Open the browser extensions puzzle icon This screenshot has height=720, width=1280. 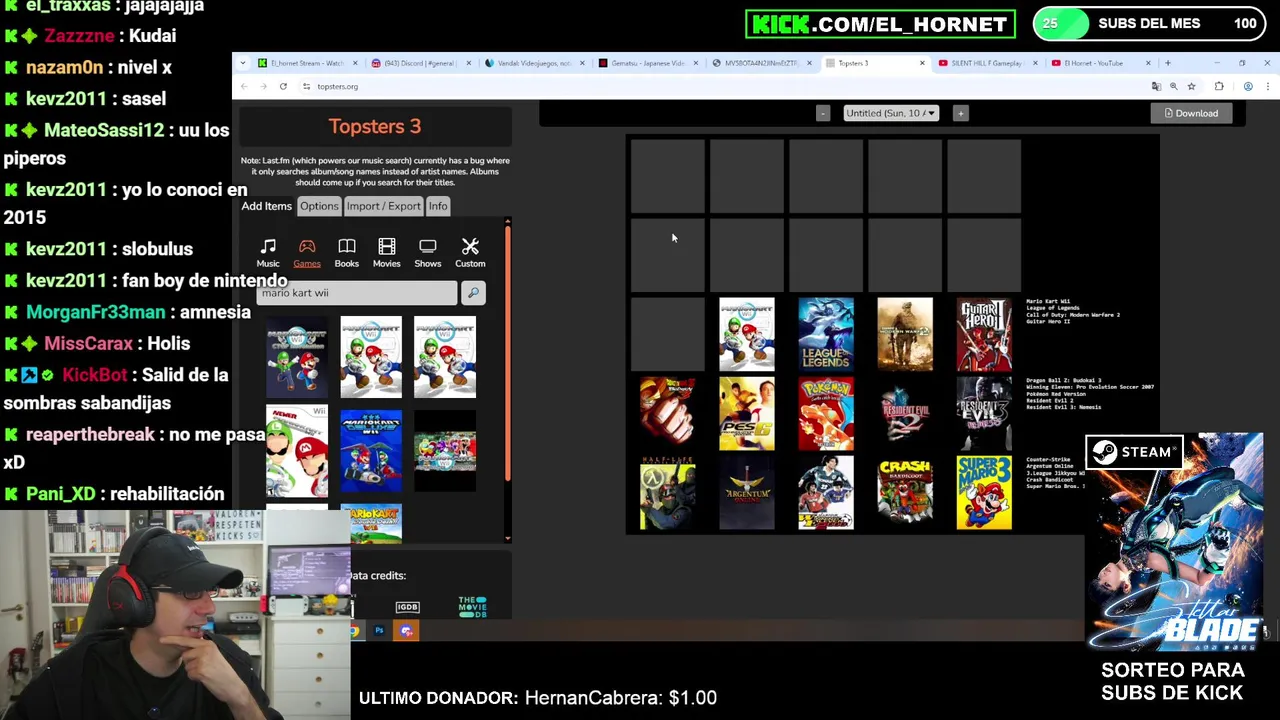click(1219, 87)
